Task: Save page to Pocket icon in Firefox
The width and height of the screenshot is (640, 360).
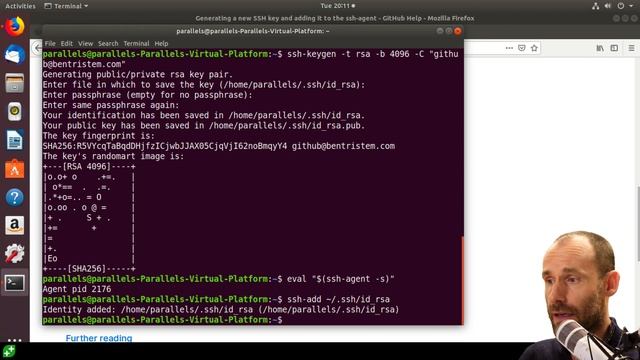Action: point(522,48)
